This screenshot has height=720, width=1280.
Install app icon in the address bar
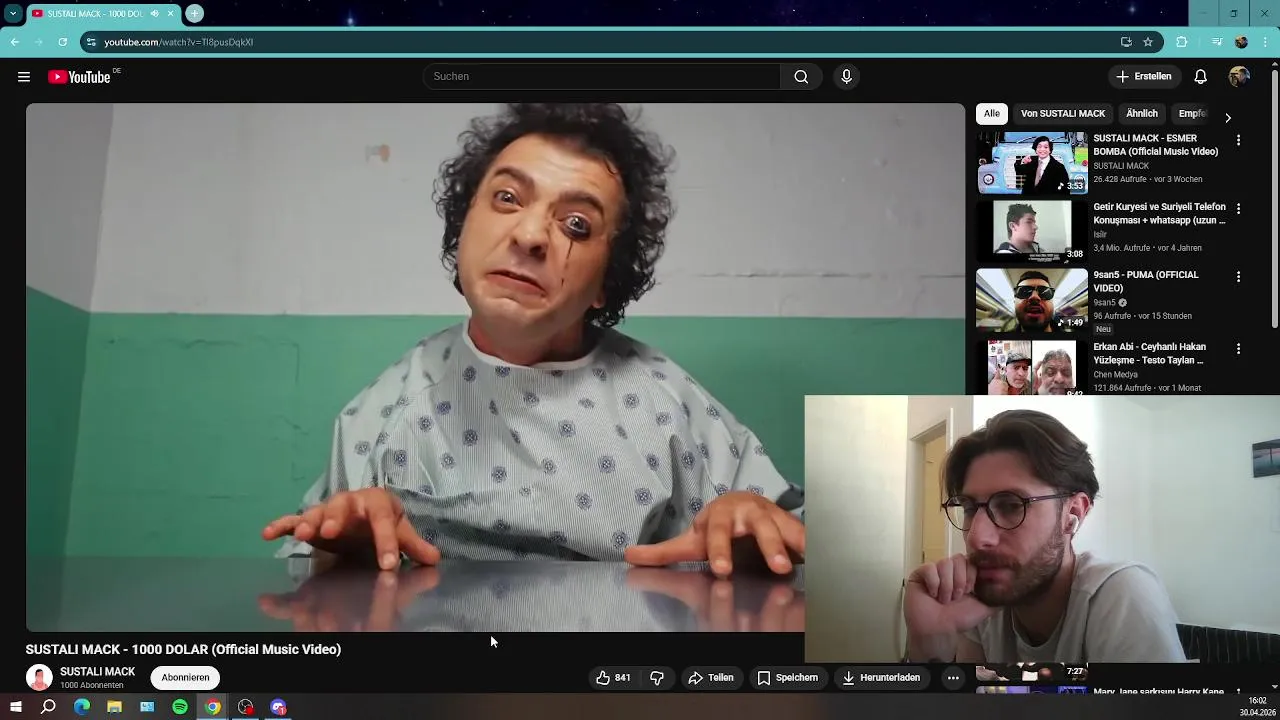[x=1126, y=42]
